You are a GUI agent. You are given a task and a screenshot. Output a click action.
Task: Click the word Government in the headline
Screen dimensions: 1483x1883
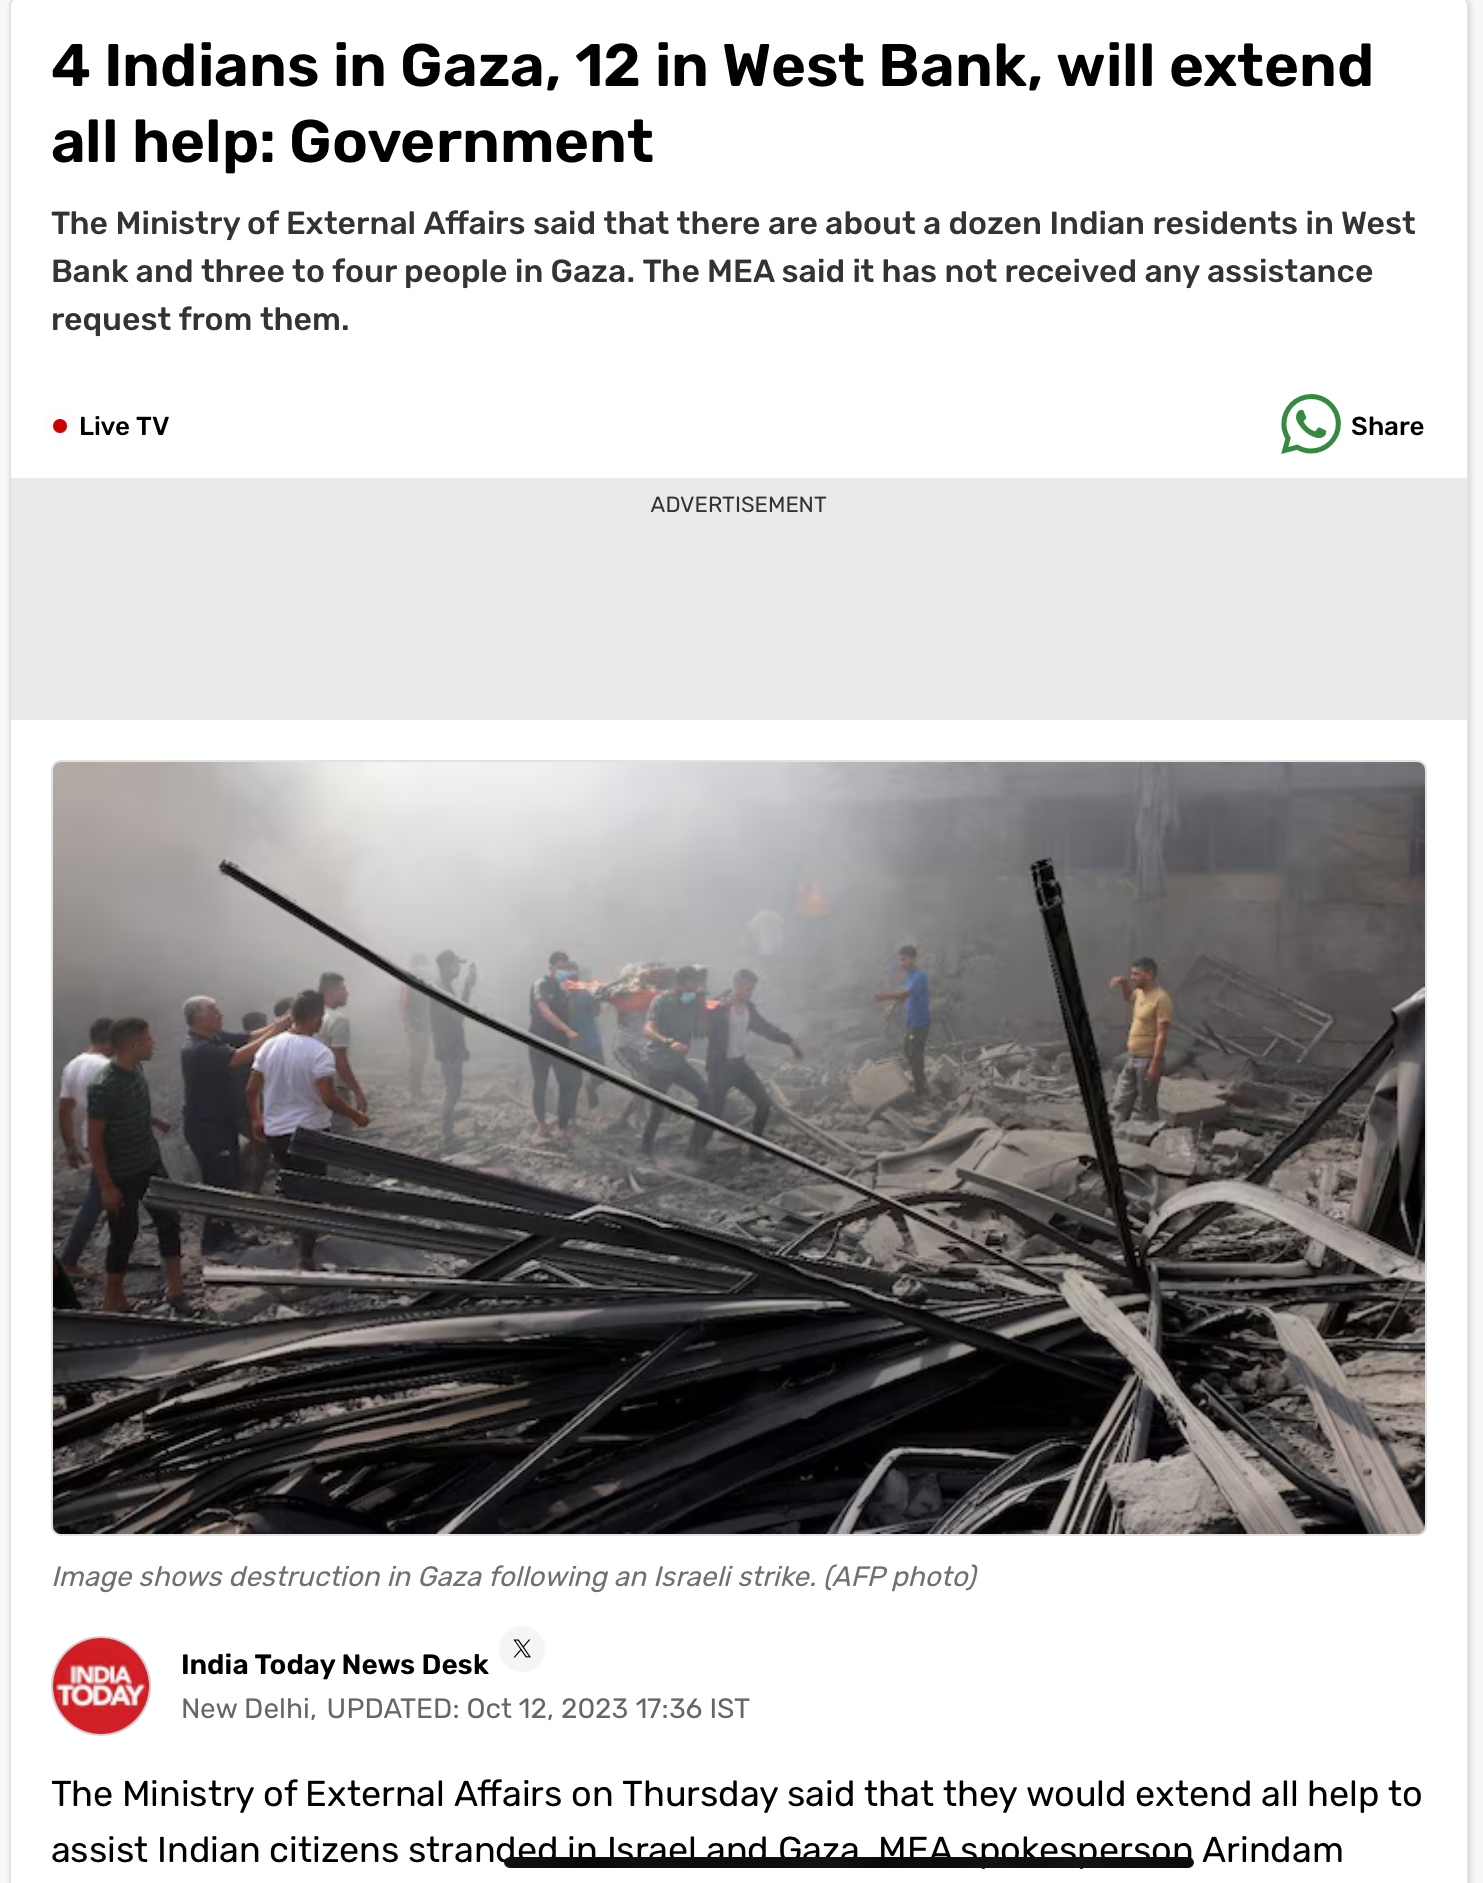(x=471, y=142)
